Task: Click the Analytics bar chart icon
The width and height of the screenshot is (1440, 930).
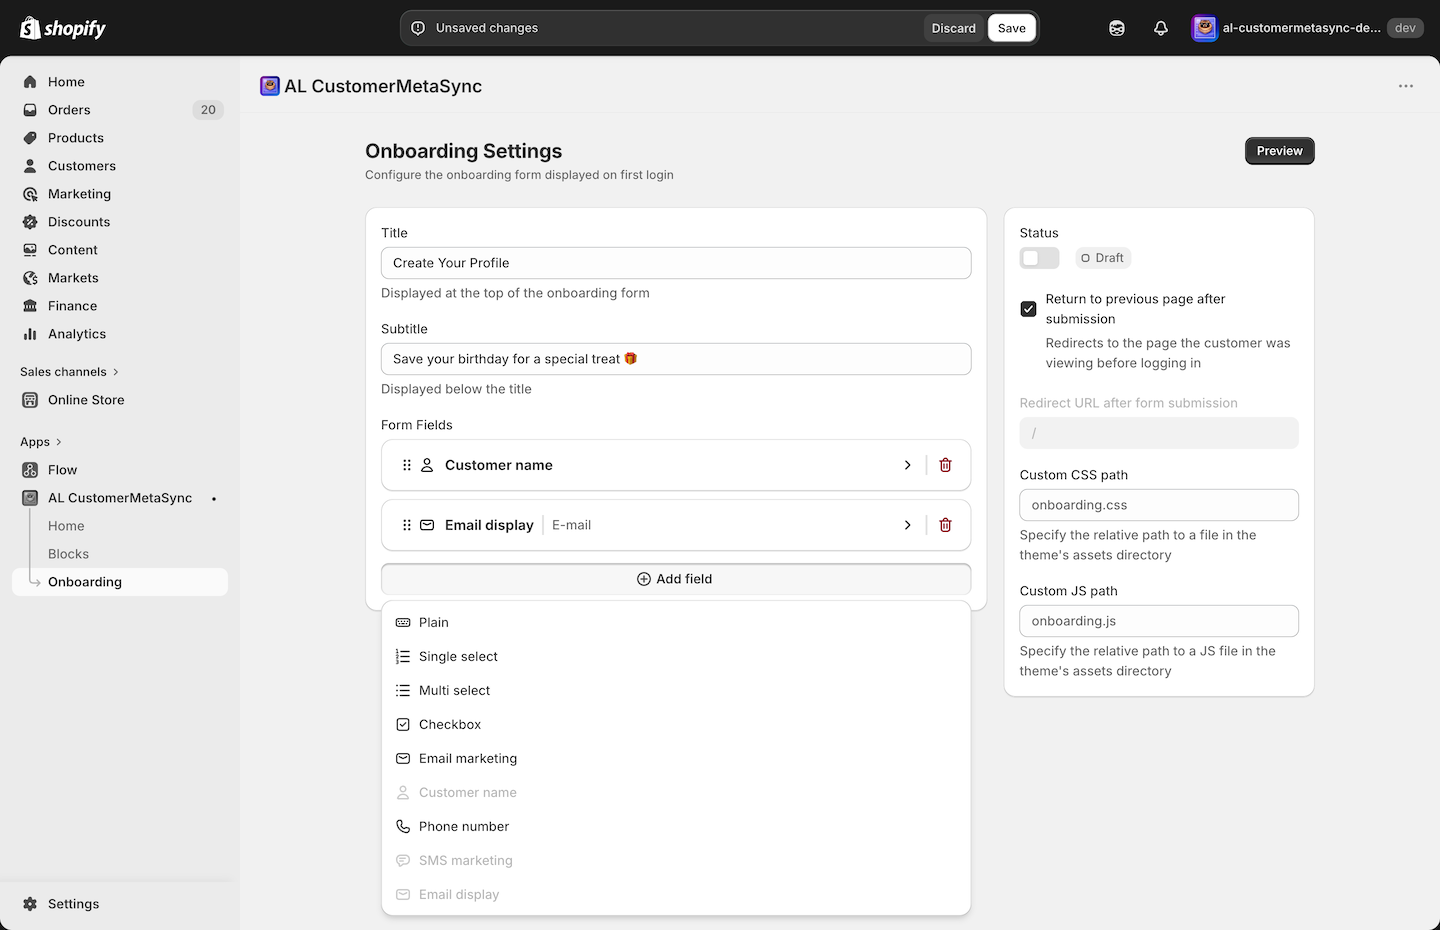Action: click(x=30, y=334)
